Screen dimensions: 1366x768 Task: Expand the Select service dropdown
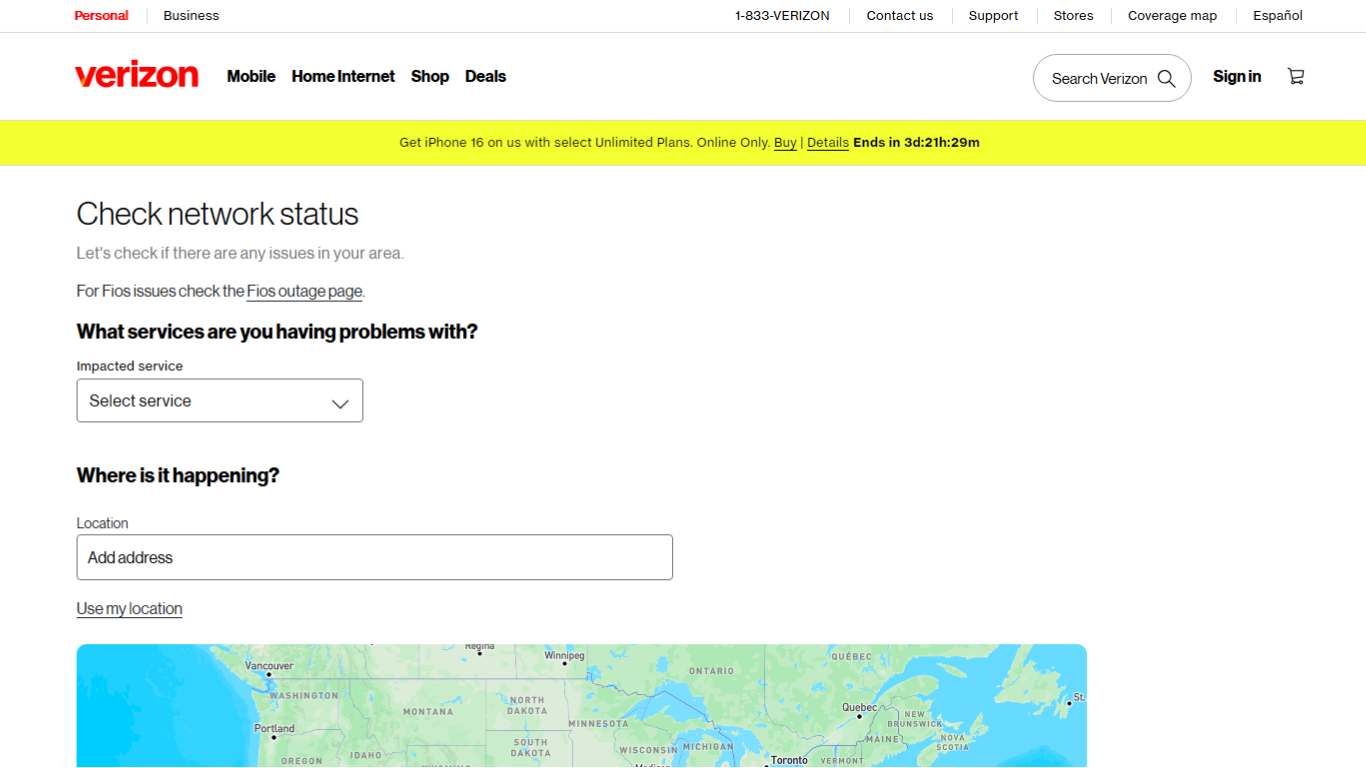point(220,400)
